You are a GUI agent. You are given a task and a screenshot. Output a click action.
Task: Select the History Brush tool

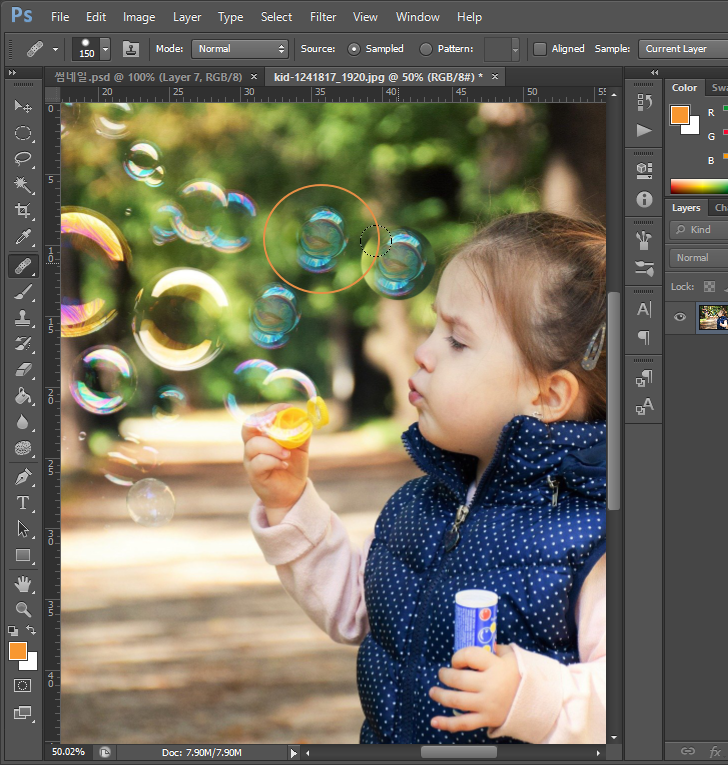coord(22,344)
